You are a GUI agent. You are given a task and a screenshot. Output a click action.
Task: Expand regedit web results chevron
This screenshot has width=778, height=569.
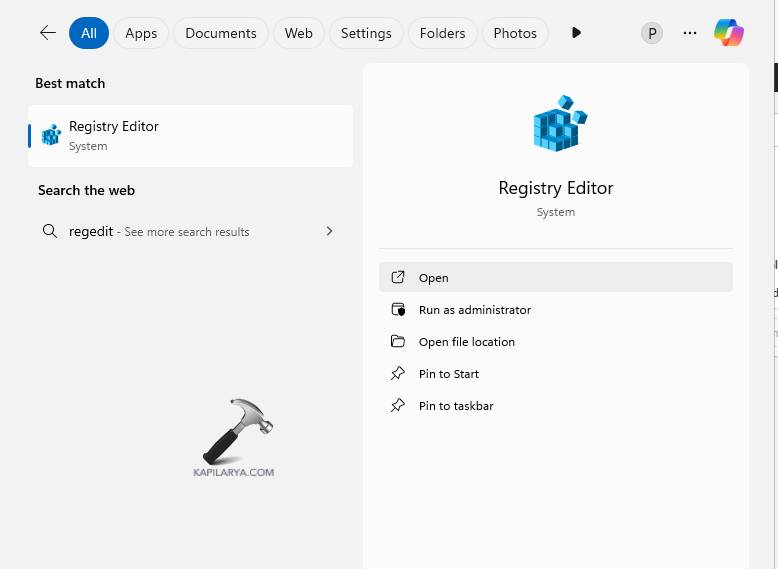click(x=329, y=231)
